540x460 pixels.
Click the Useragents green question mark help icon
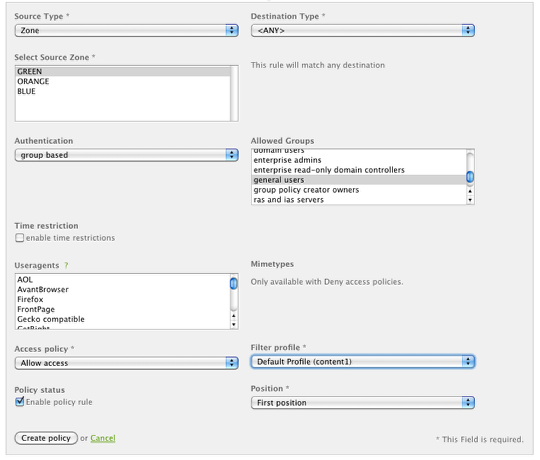[66, 265]
